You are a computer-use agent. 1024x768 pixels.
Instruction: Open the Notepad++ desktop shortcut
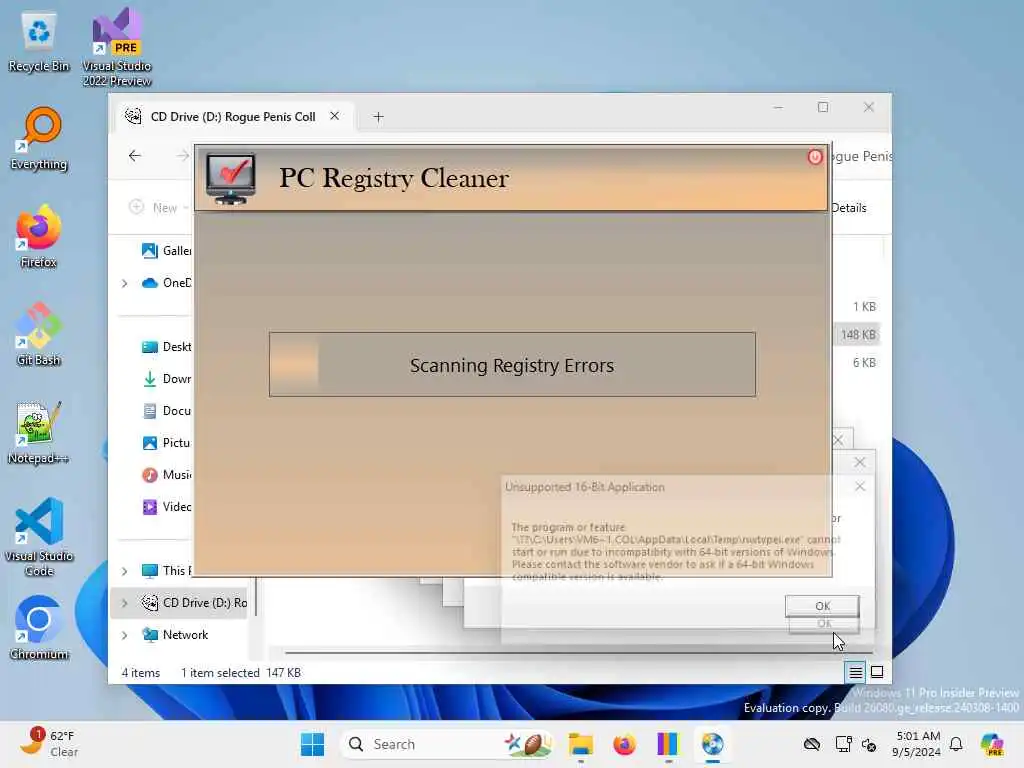click(x=39, y=432)
